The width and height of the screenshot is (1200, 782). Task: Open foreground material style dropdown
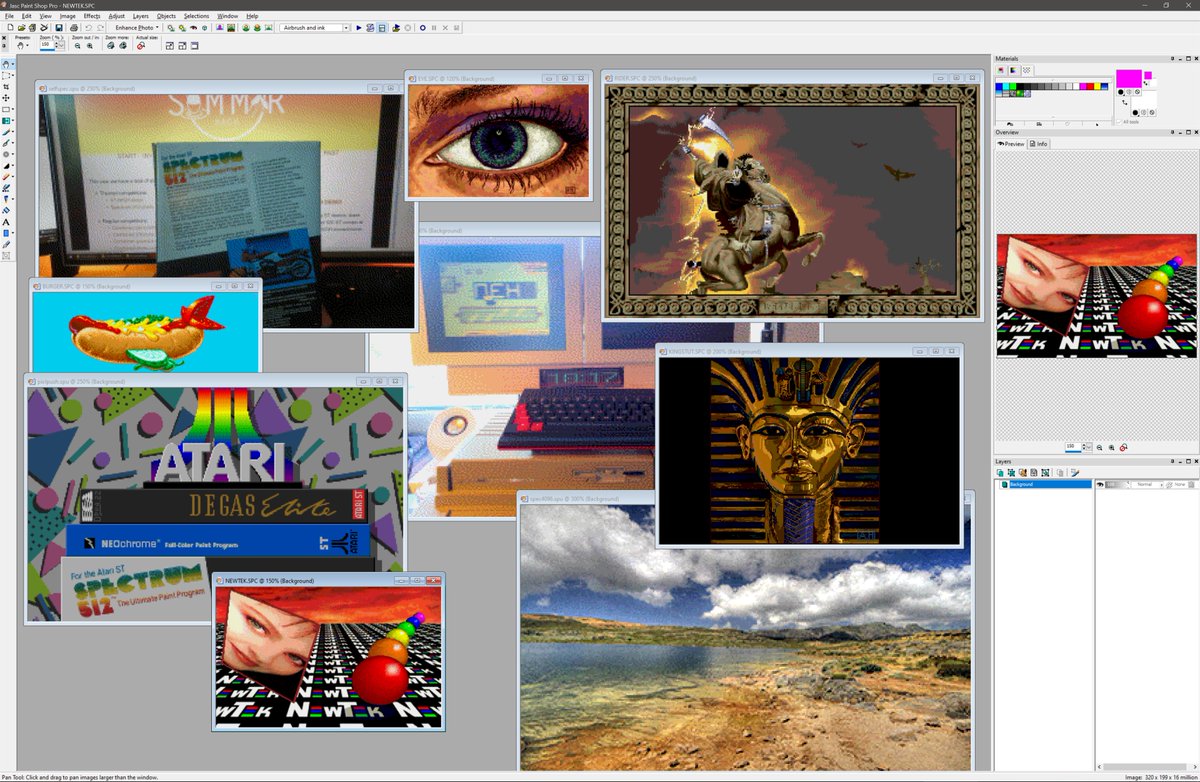pos(1120,92)
